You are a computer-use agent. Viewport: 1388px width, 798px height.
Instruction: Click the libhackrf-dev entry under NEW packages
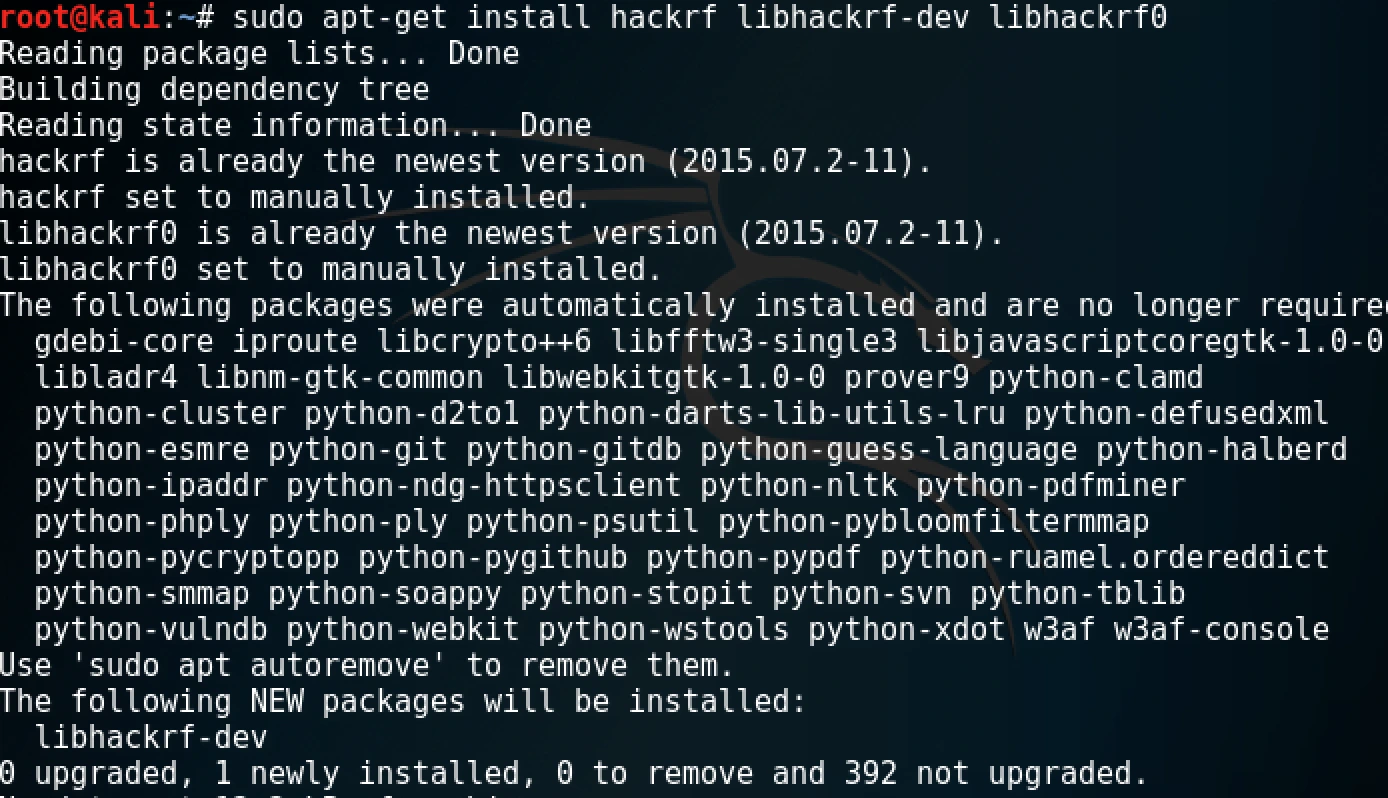(151, 737)
